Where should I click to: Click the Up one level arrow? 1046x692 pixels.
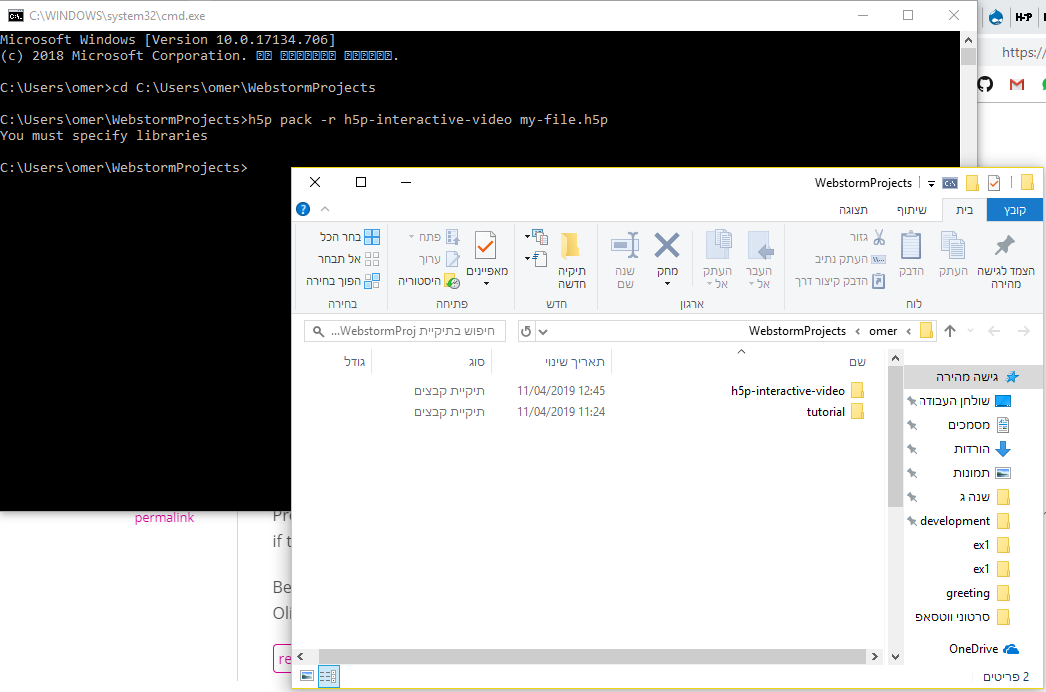(950, 331)
